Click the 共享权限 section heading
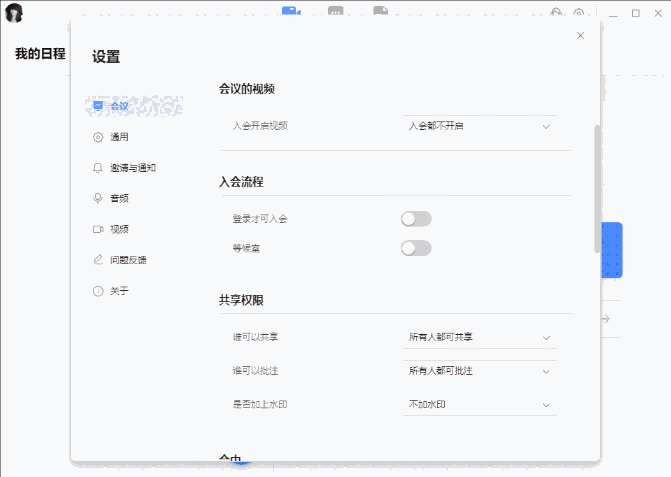The image size is (671, 477). [x=241, y=300]
